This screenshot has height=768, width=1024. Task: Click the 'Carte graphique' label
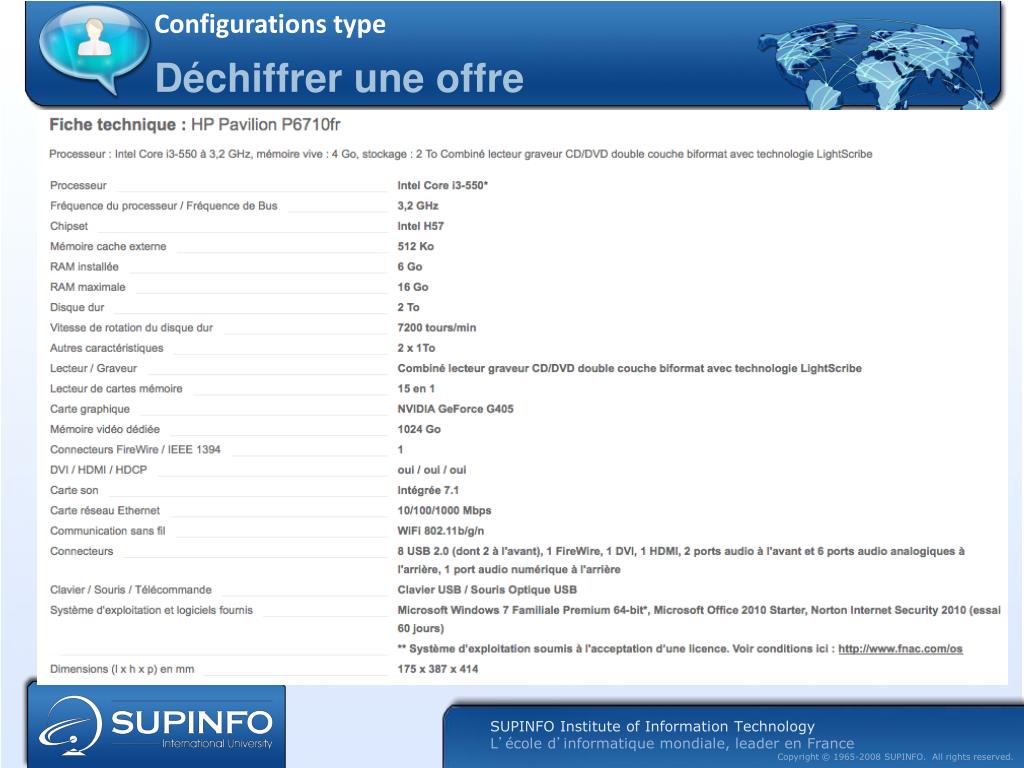[x=89, y=409]
